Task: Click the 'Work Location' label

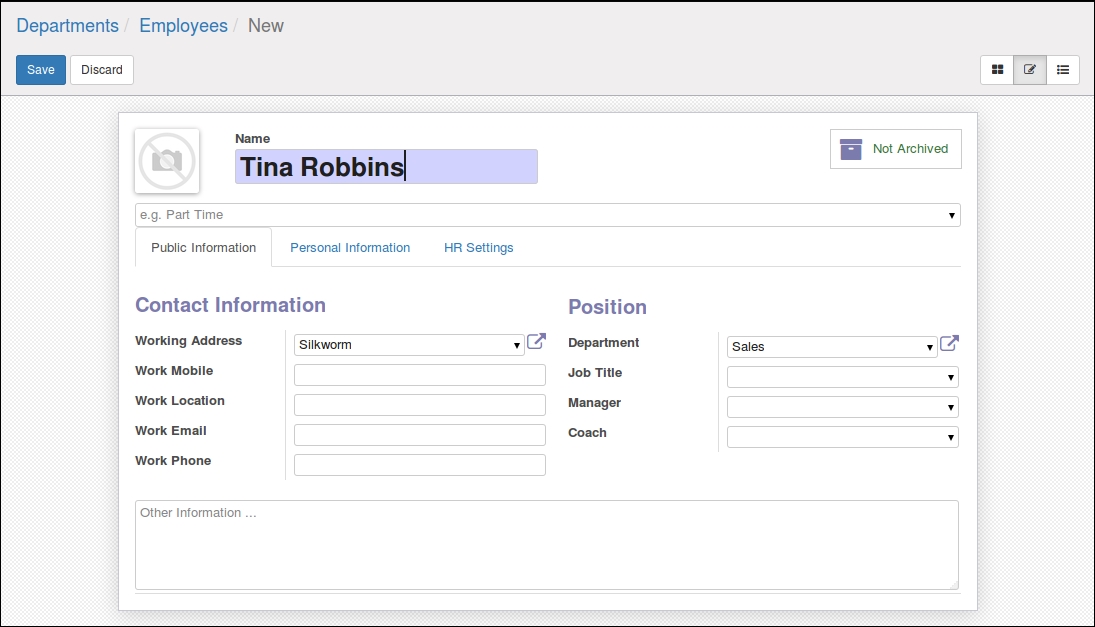Action: coord(180,401)
